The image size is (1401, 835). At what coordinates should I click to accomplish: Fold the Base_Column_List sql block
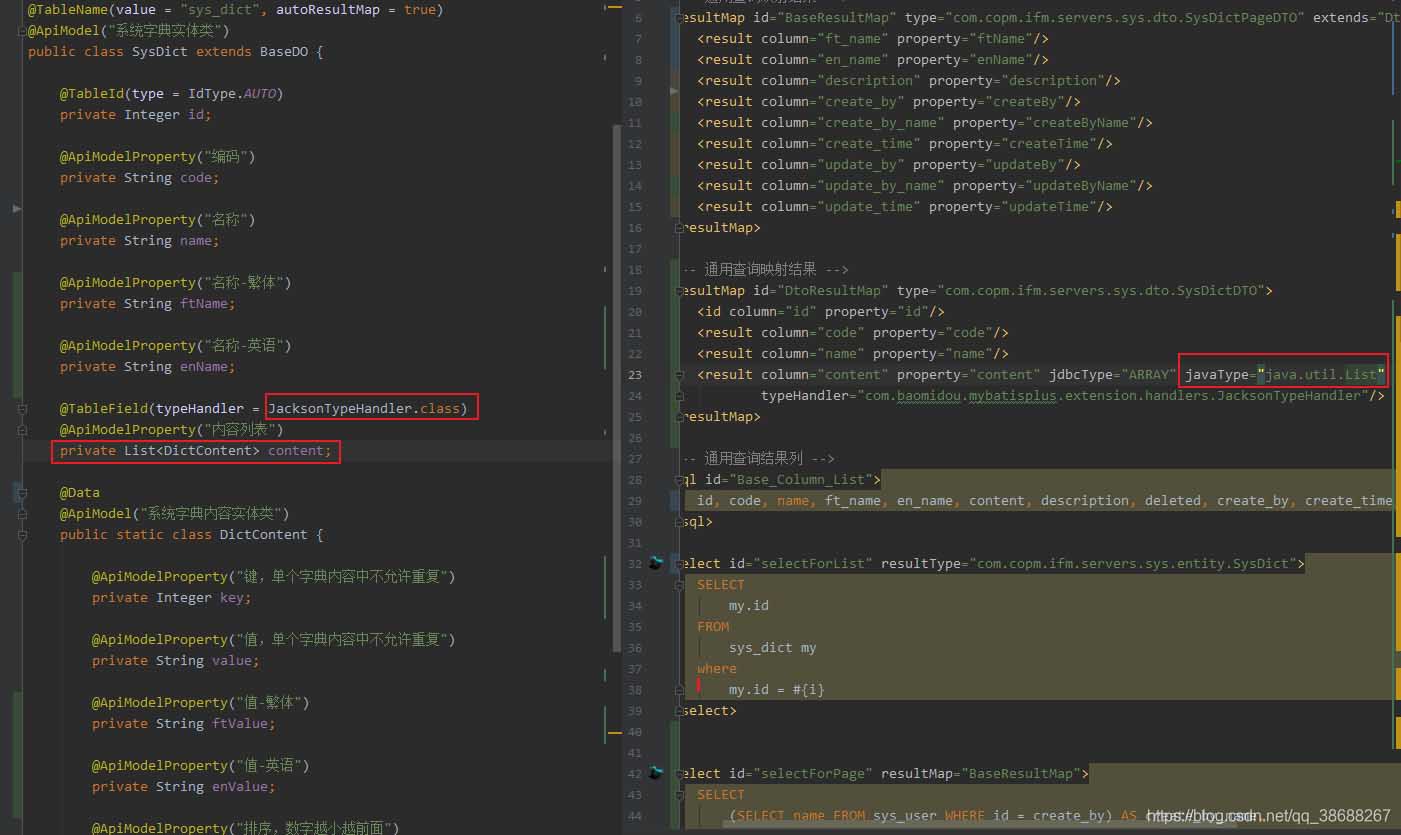[680, 480]
